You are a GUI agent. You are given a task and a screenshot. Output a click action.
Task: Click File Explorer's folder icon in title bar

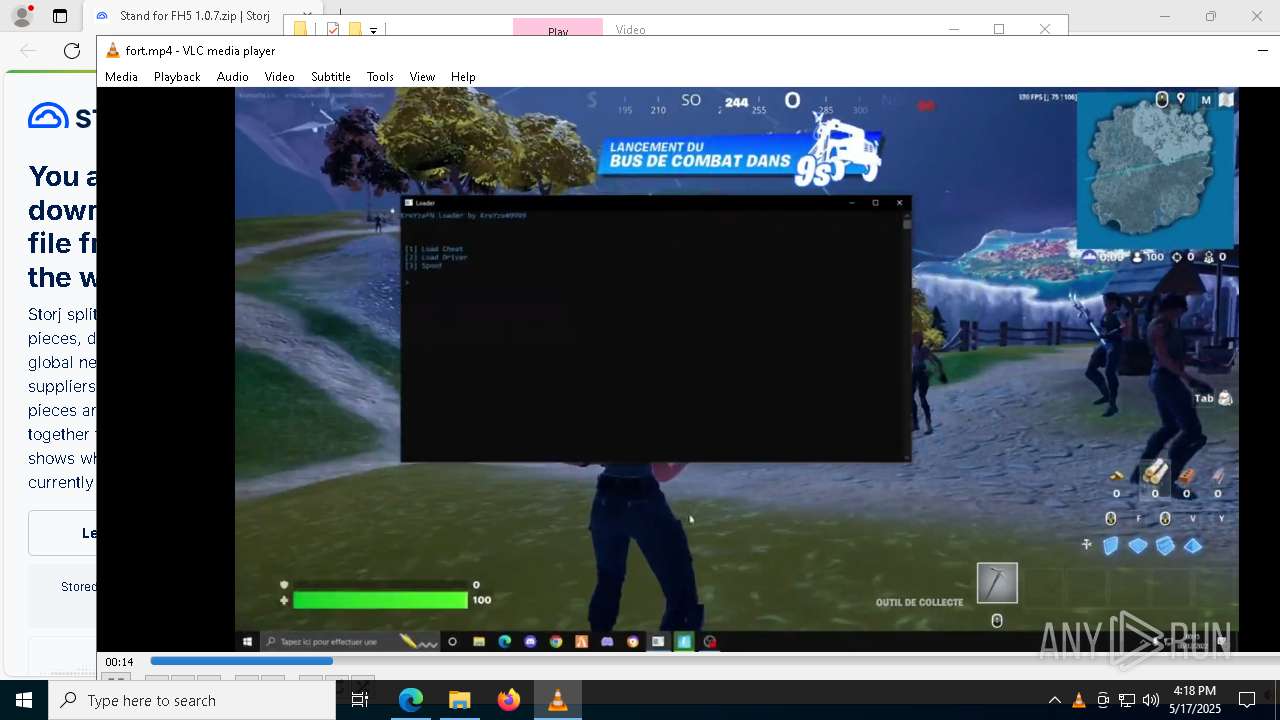pyautogui.click(x=300, y=29)
